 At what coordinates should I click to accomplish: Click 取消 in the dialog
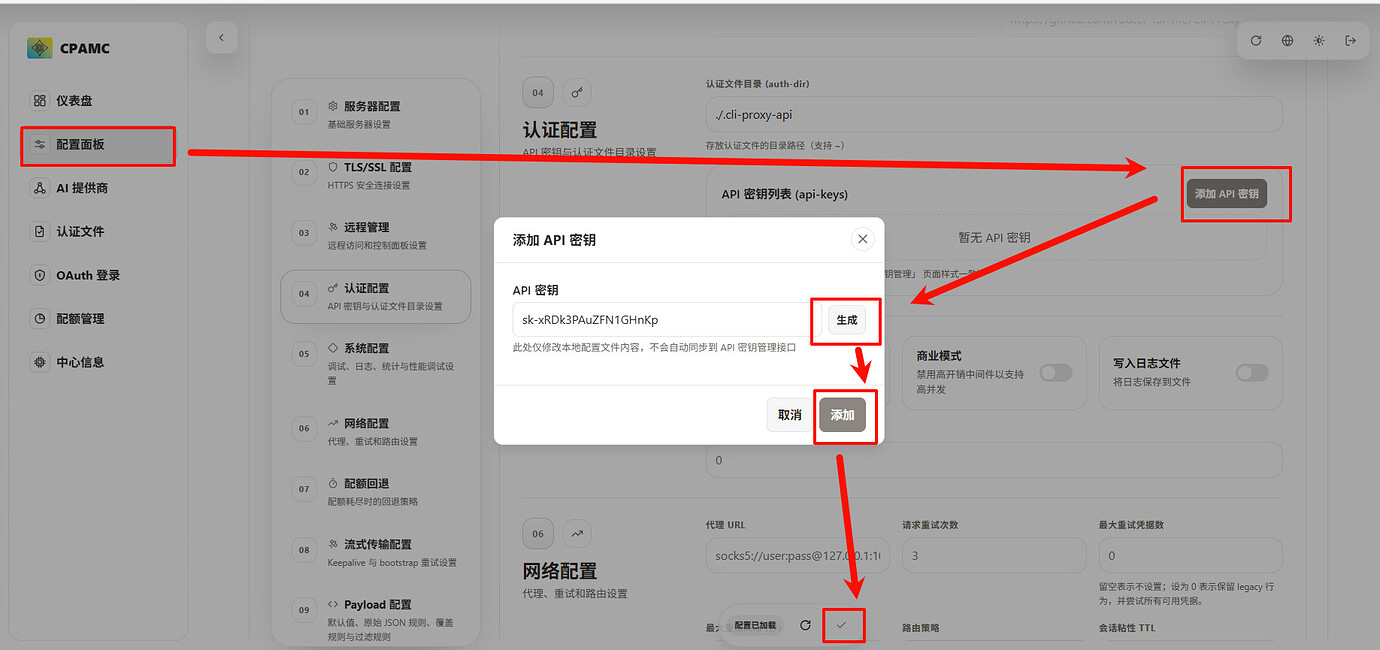790,415
